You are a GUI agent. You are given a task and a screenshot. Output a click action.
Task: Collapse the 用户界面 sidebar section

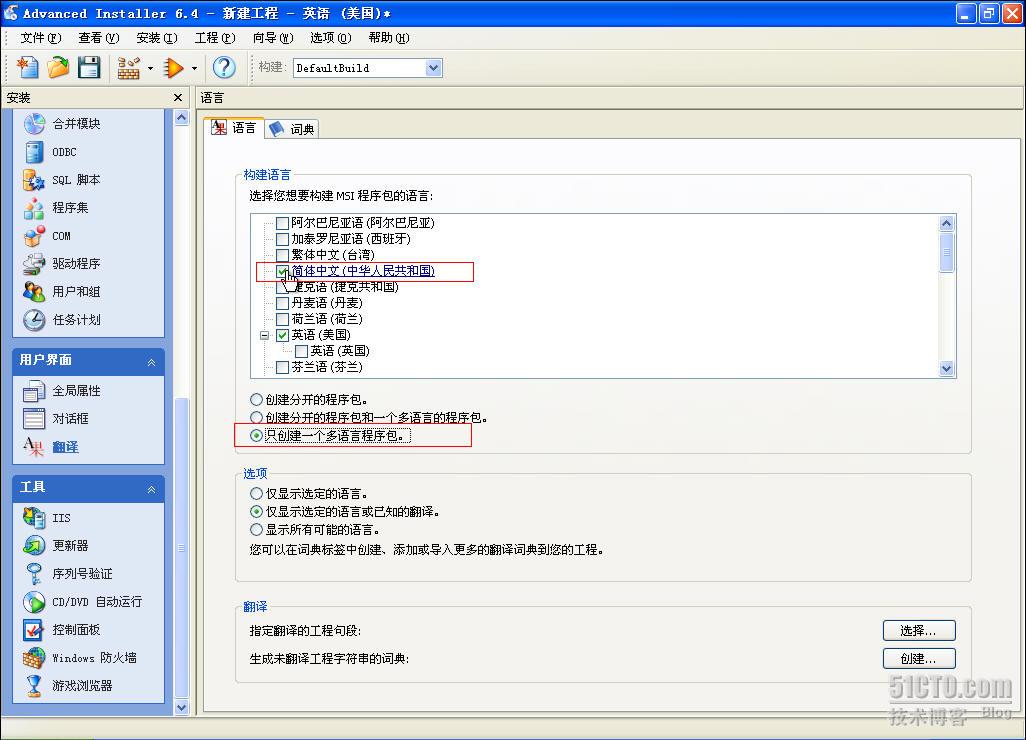tap(151, 362)
